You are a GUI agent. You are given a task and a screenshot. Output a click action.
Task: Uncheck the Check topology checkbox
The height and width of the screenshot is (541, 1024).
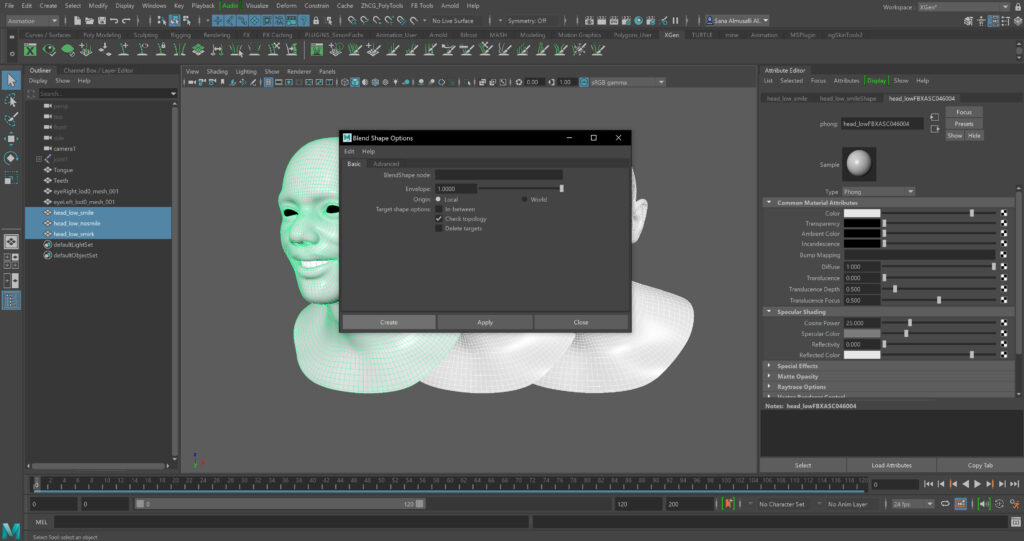pyautogui.click(x=439, y=218)
